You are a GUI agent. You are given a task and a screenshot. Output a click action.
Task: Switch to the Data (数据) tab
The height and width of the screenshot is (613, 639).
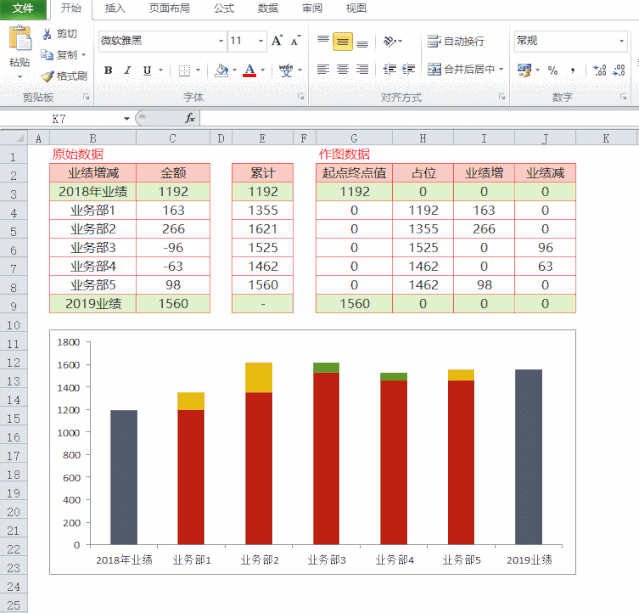[268, 9]
